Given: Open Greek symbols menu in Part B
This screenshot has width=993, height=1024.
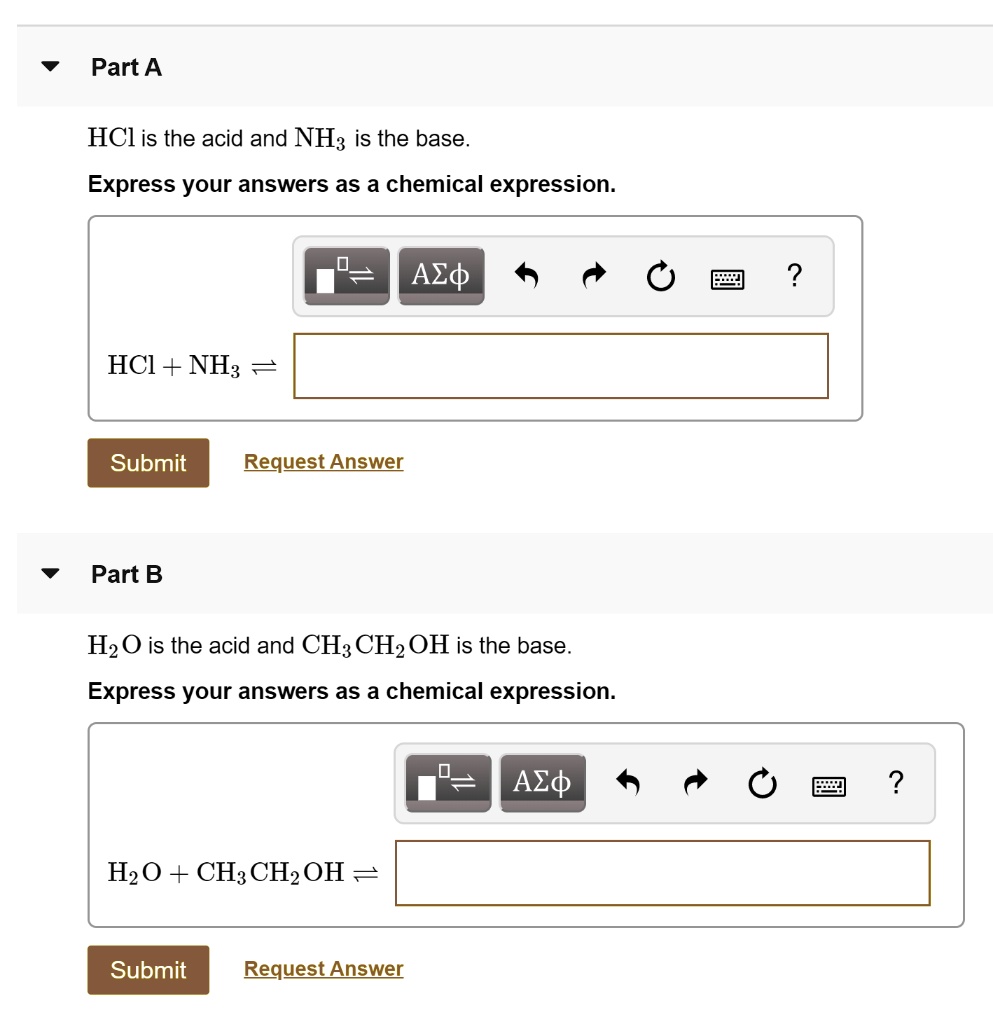Looking at the screenshot, I should pos(543,782).
